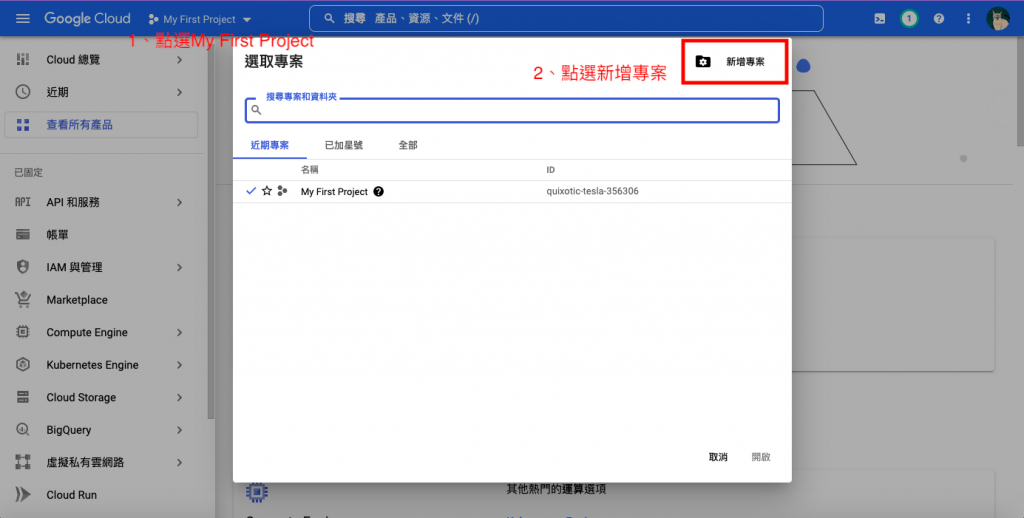Image resolution: width=1024 pixels, height=518 pixels.
Task: Click the 新增專案 new project button
Action: (x=735, y=61)
